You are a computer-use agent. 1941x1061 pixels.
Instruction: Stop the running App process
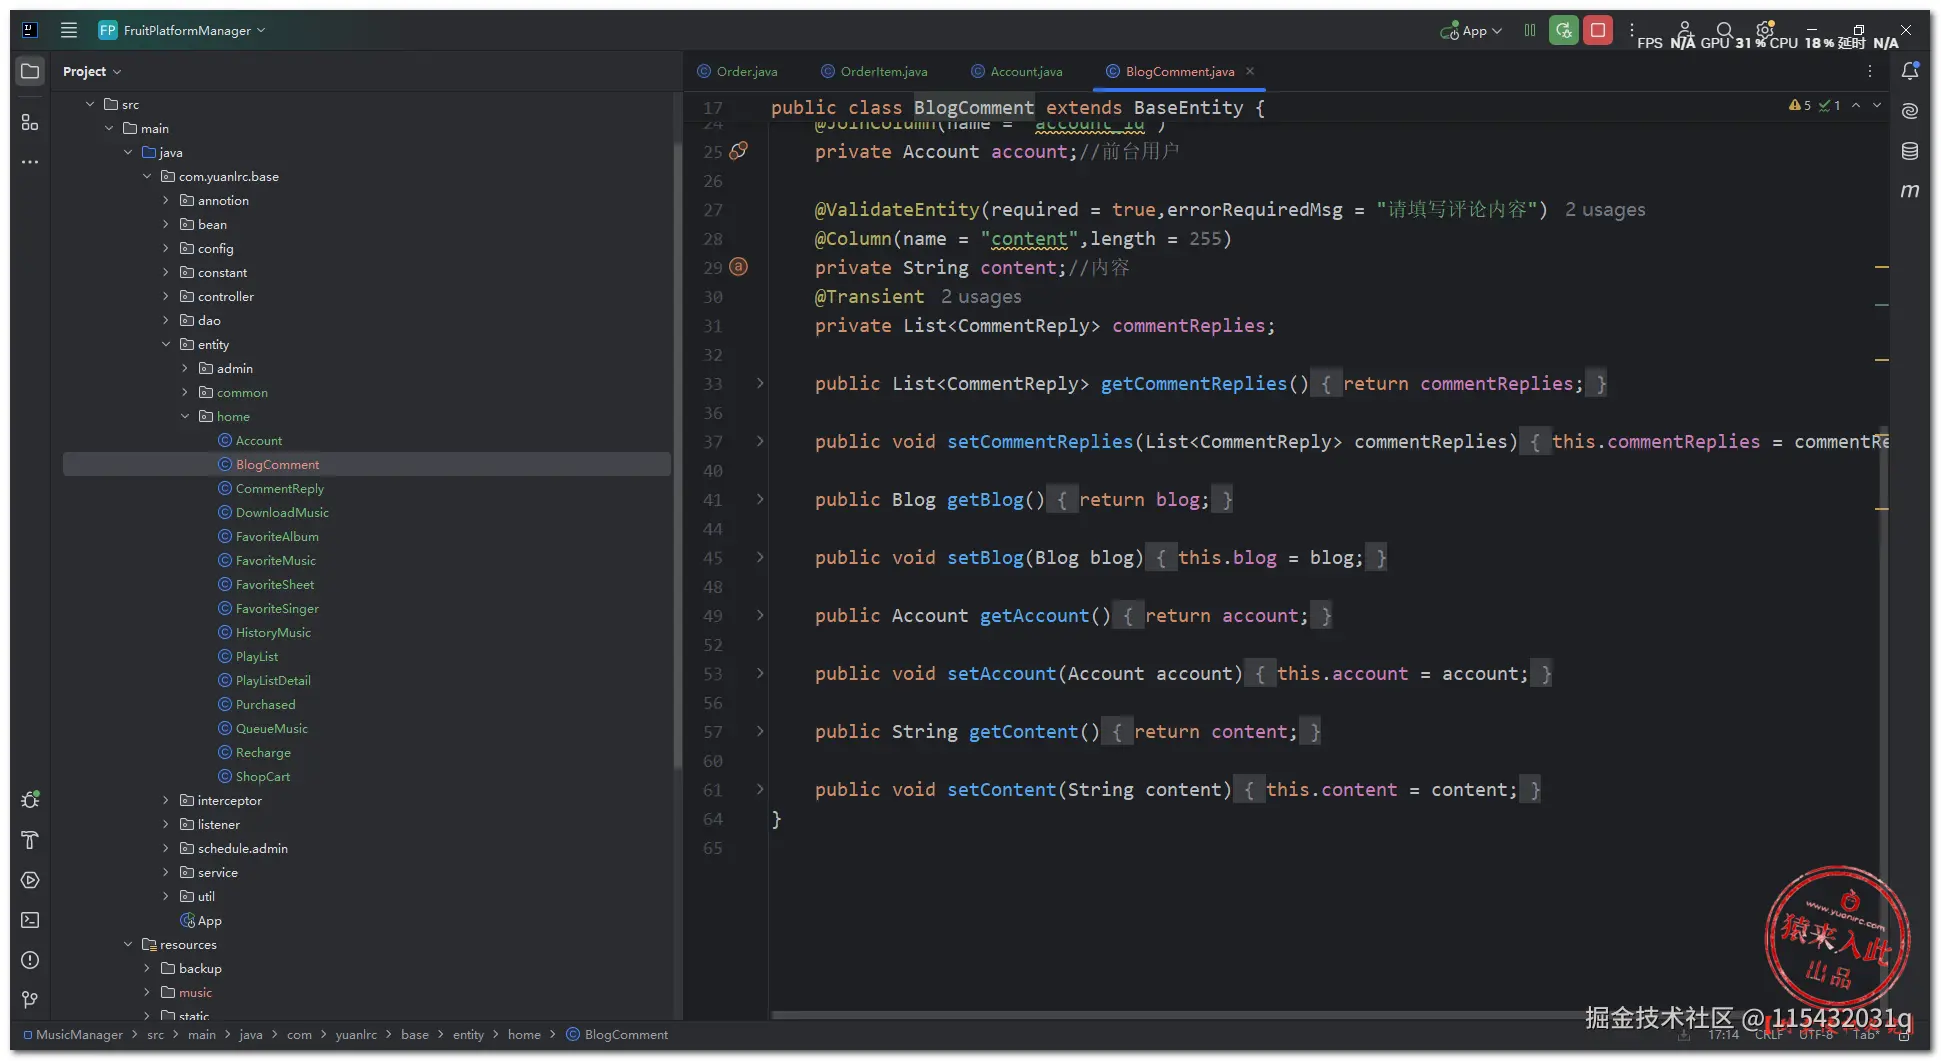pos(1598,30)
